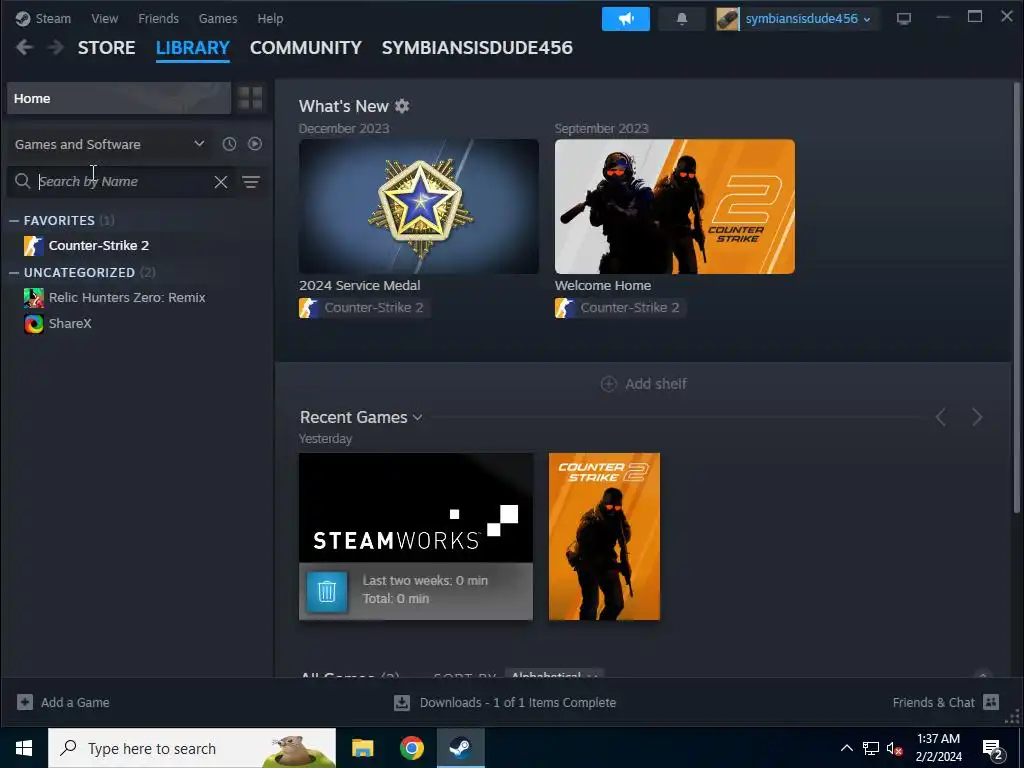Click the search magnifier icon

[x=22, y=181]
